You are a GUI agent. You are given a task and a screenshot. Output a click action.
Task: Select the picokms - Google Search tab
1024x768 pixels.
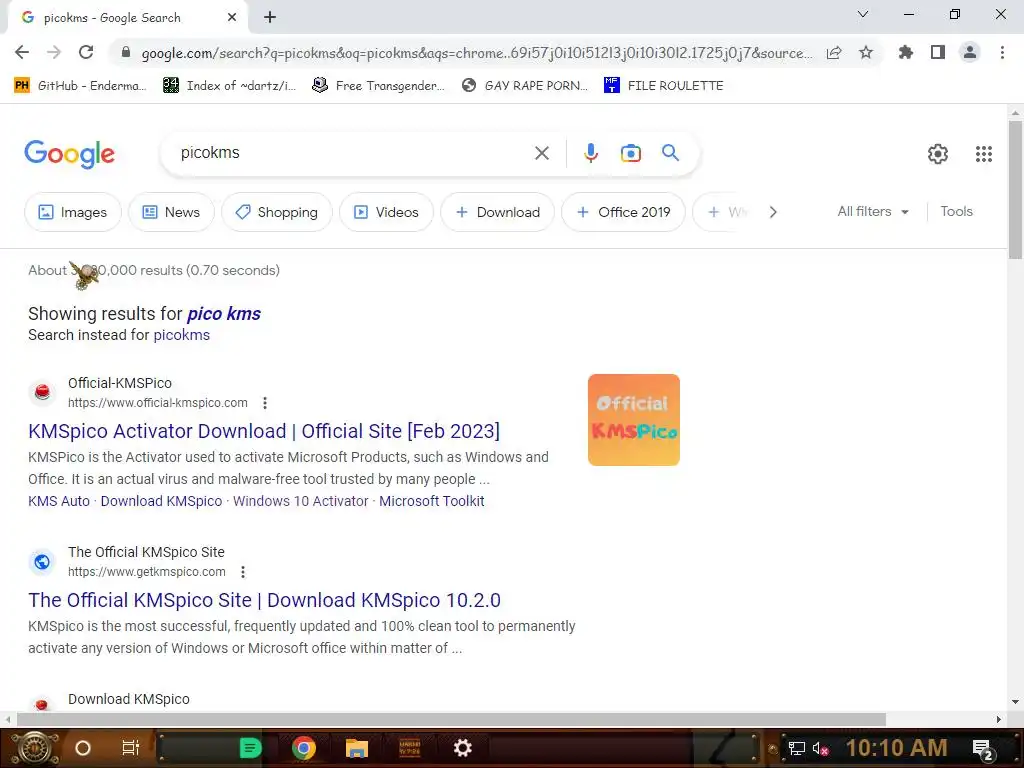click(127, 18)
